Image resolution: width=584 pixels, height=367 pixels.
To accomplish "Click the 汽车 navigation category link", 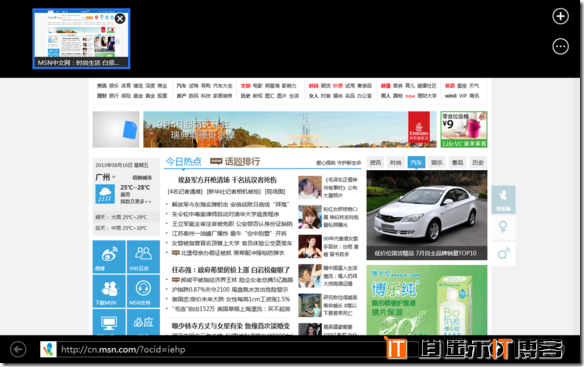I will pos(181,86).
